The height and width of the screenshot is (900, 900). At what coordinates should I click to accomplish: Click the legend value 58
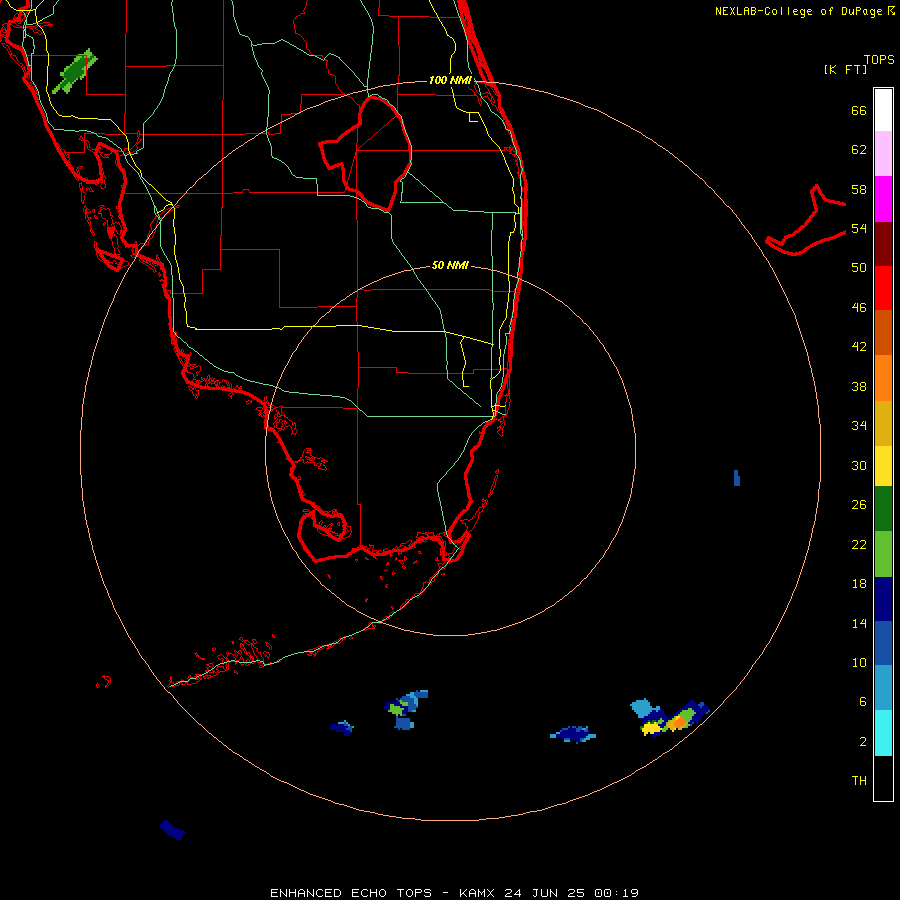click(x=859, y=189)
